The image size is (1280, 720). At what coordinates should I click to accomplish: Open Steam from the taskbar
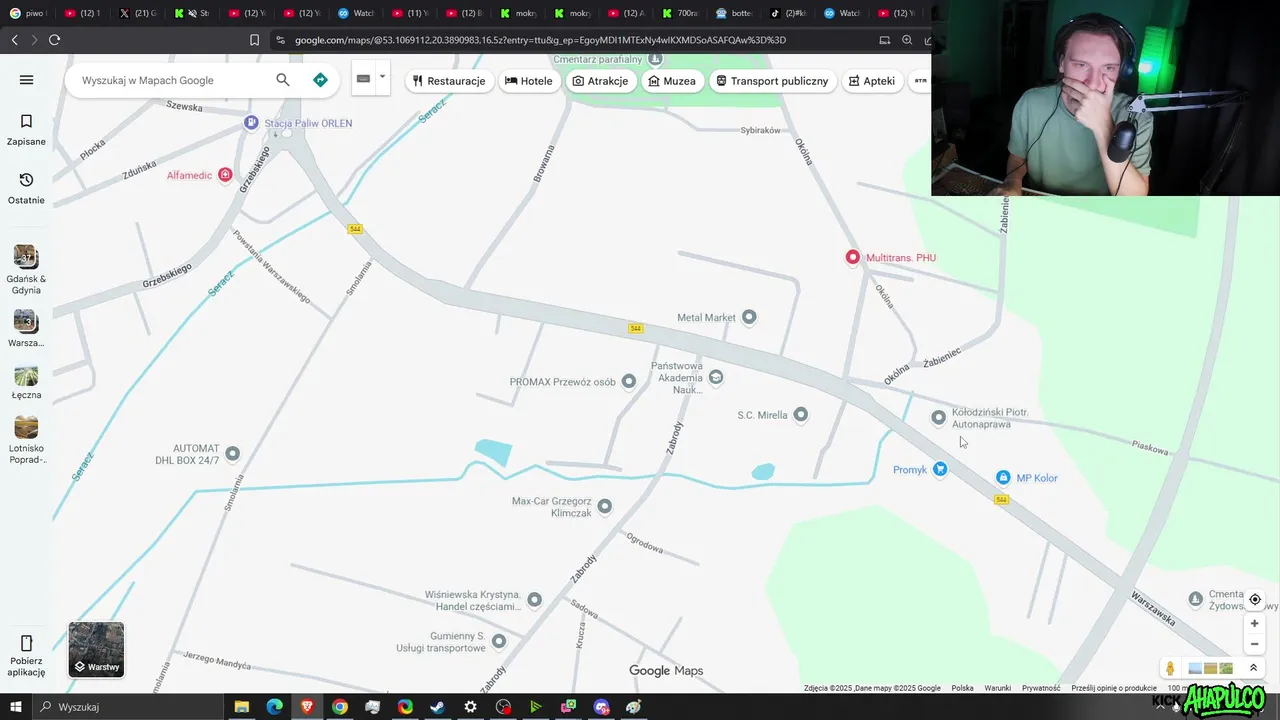pos(437,707)
